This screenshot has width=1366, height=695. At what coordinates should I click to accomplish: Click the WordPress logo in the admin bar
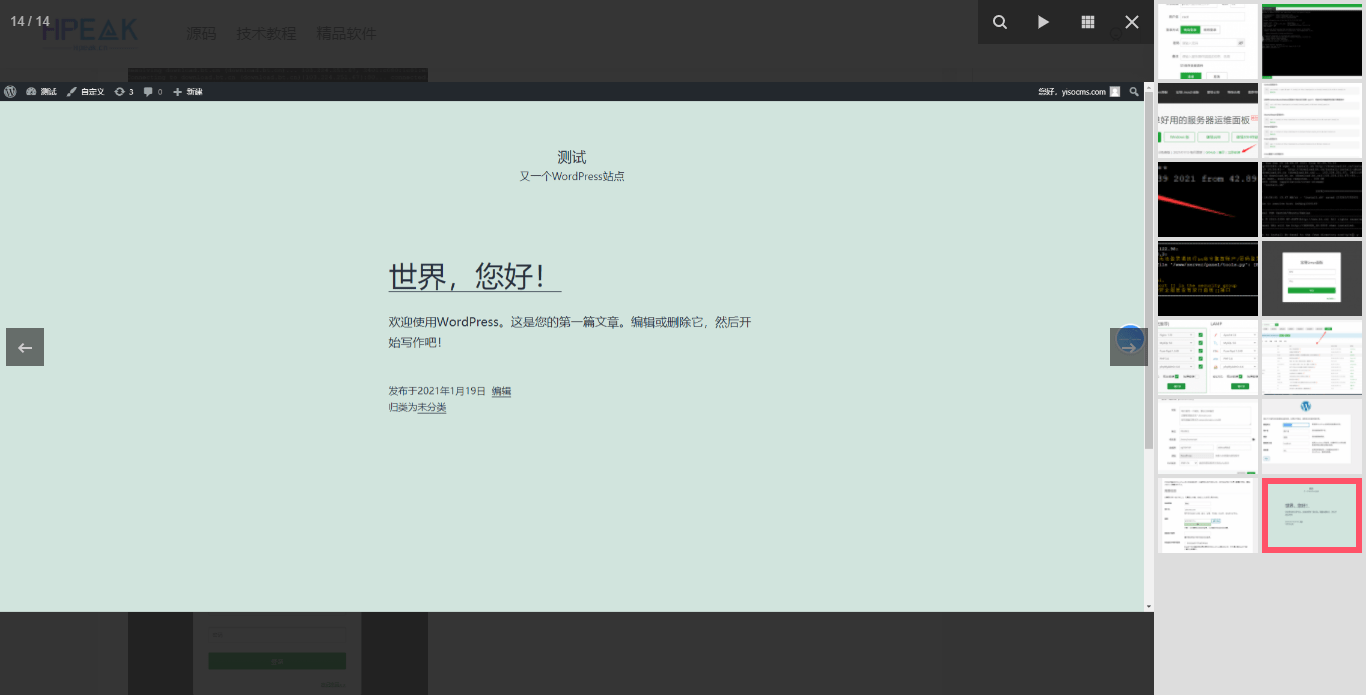tap(10, 91)
